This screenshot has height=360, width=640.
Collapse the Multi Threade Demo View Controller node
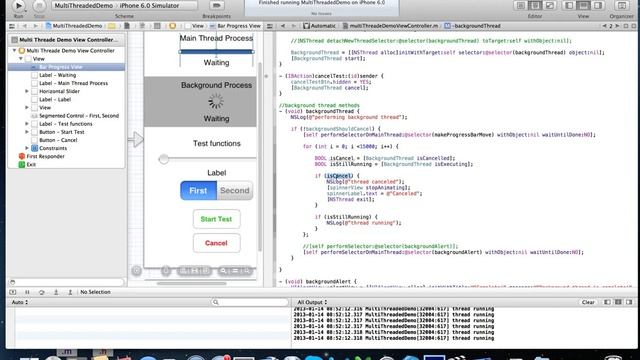click(x=15, y=51)
